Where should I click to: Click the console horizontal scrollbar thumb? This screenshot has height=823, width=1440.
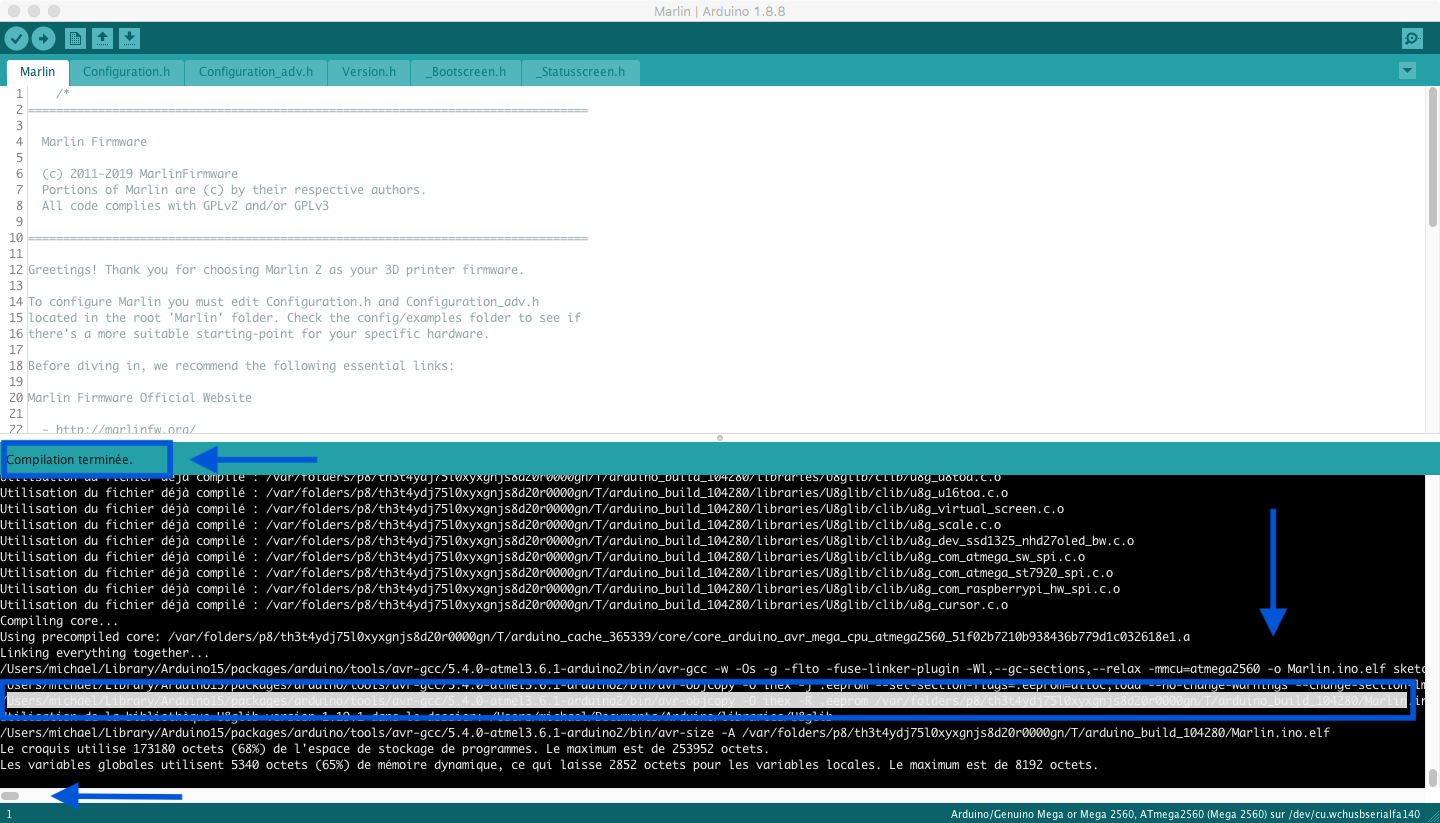click(10, 796)
